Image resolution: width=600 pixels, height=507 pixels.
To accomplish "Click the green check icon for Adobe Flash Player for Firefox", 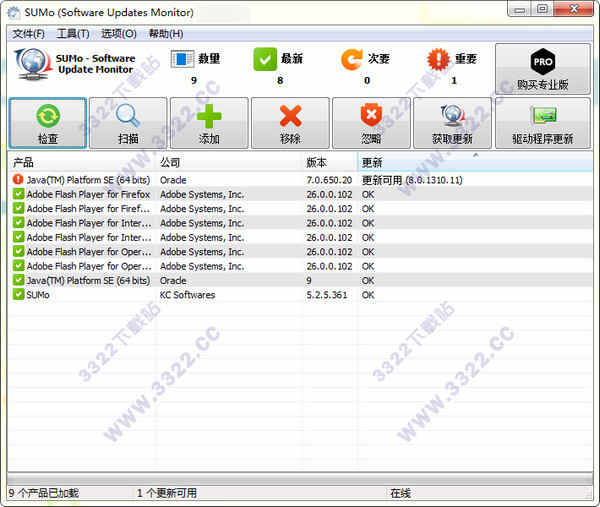I will 18,194.
